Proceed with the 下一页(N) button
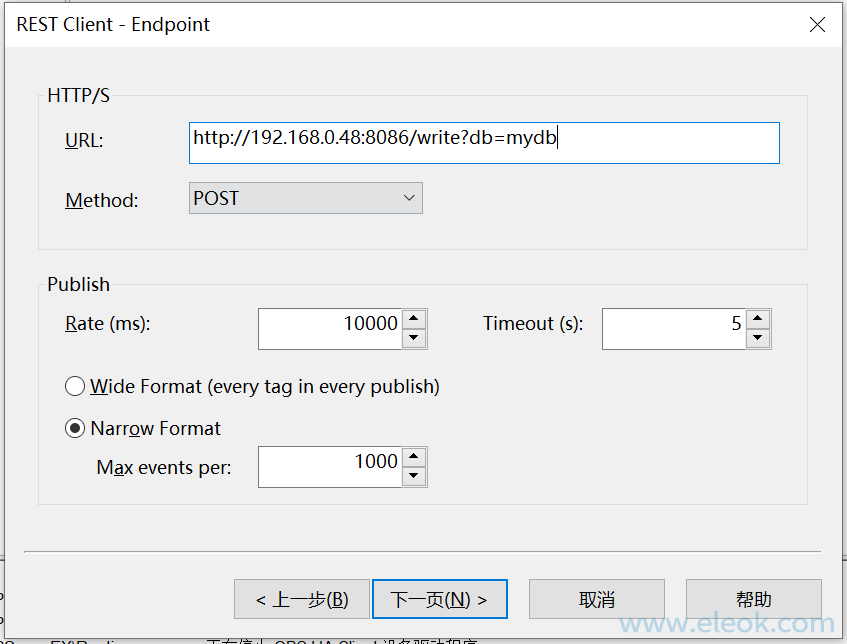847x644 pixels. coord(439,599)
